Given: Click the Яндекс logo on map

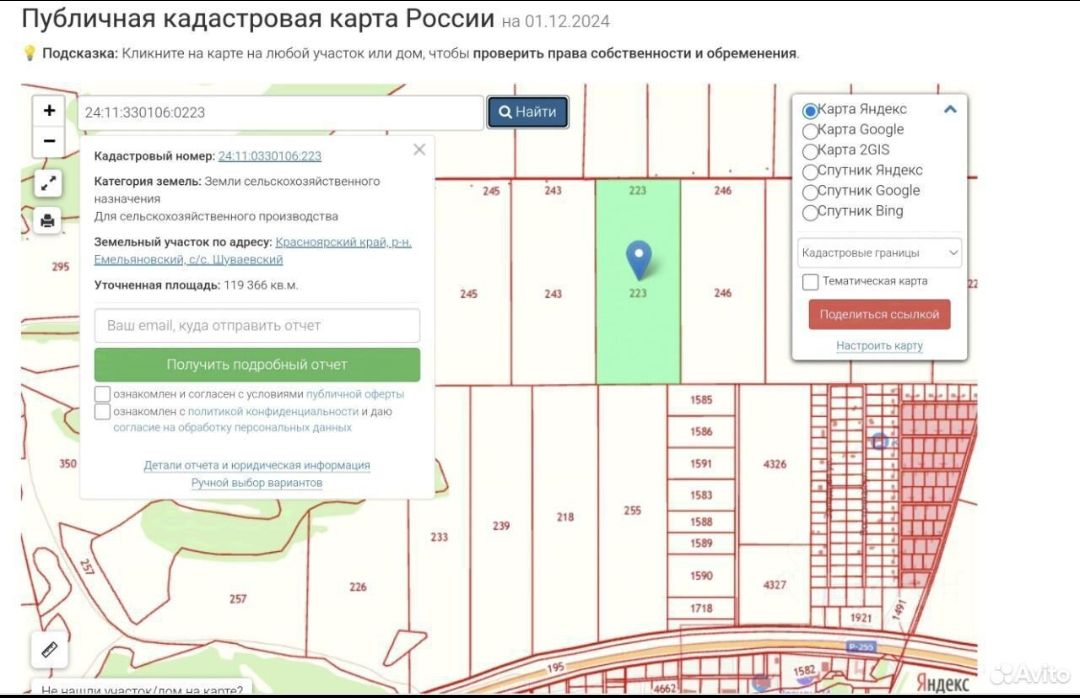Looking at the screenshot, I should (x=942, y=683).
